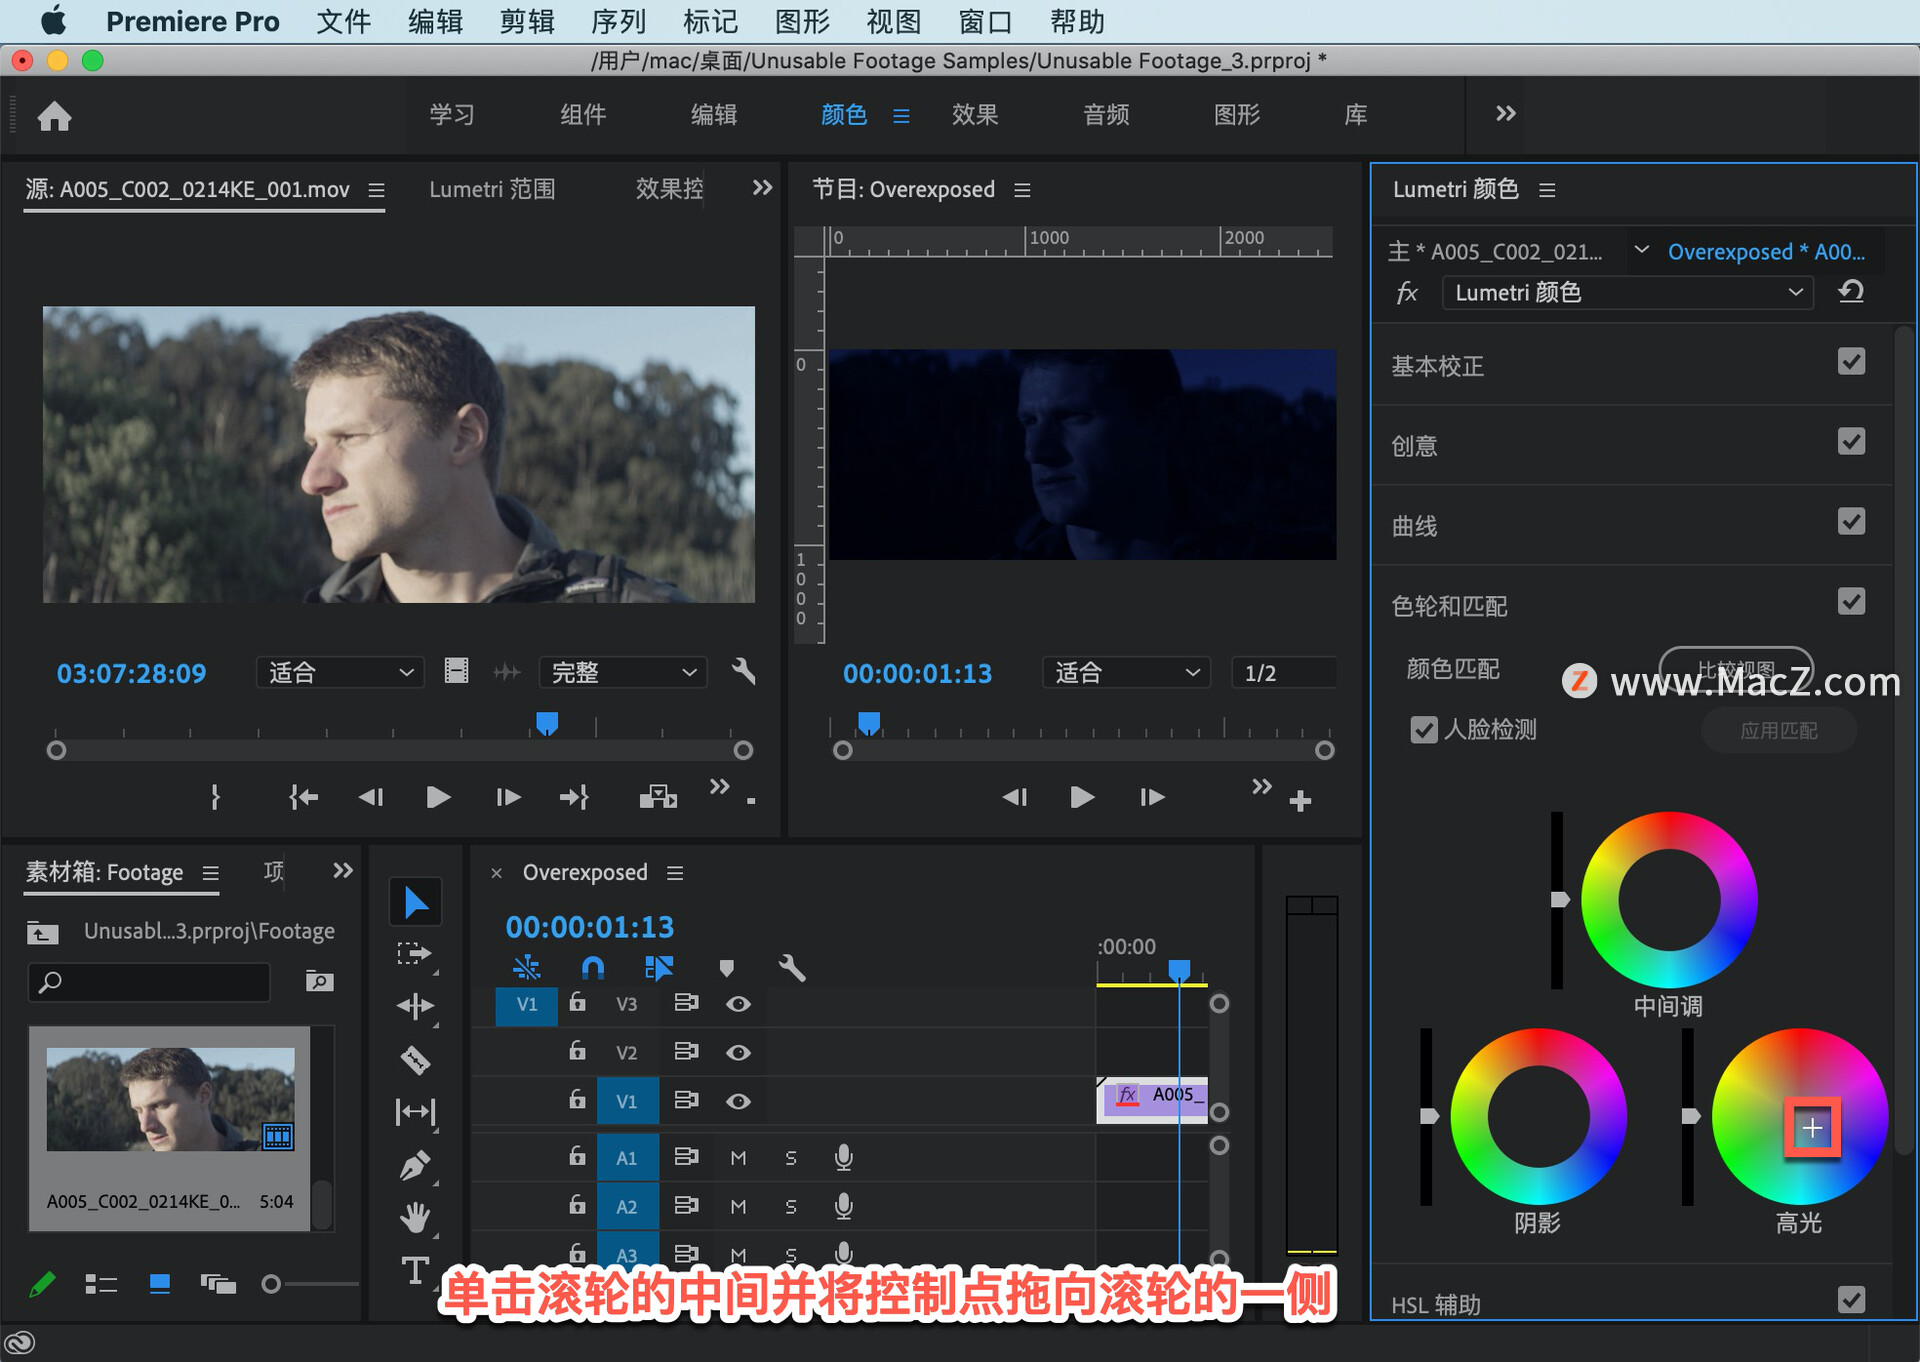Open program monitor 1/2 resolution dropdown
The height and width of the screenshot is (1362, 1920).
(1283, 673)
